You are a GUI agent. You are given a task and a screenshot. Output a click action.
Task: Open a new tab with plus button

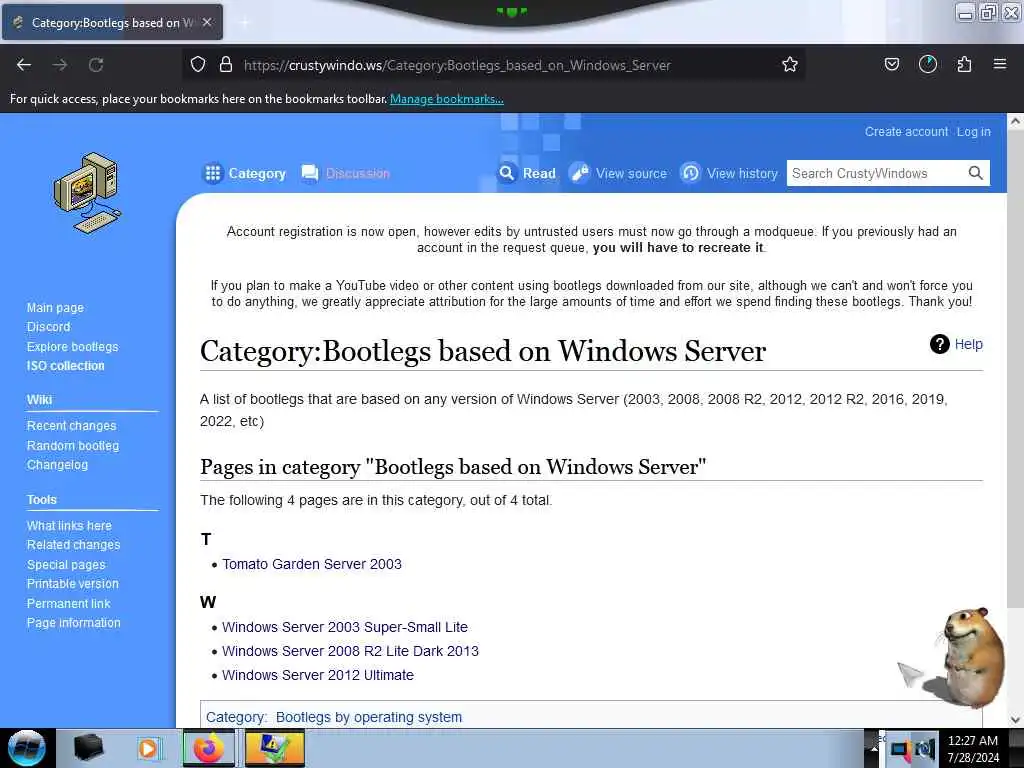pos(244,22)
